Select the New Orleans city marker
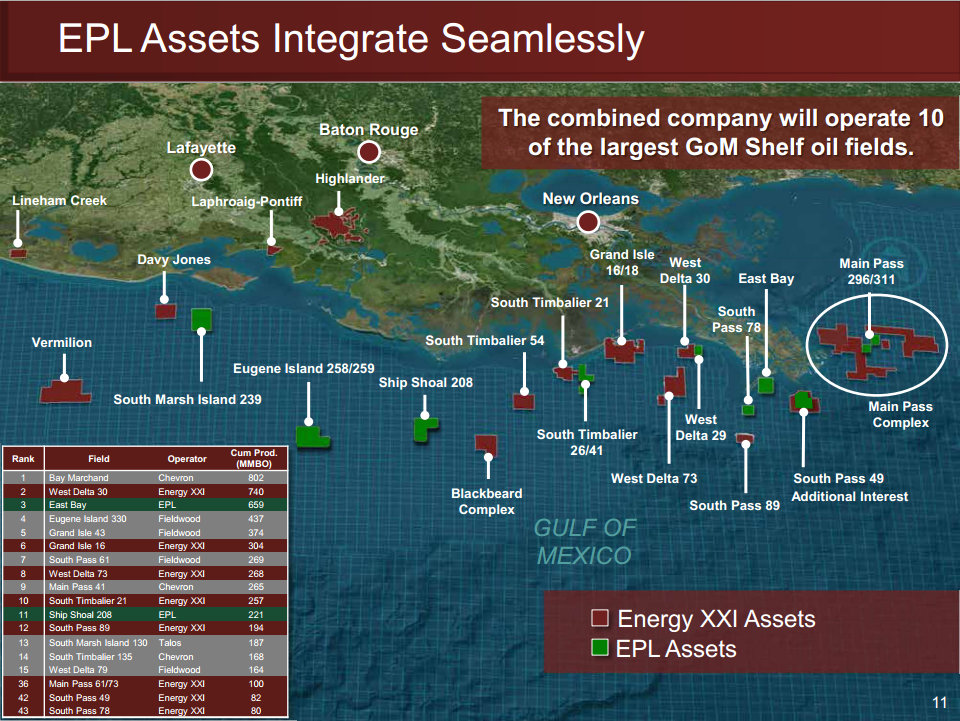Image resolution: width=960 pixels, height=721 pixels. tap(588, 222)
